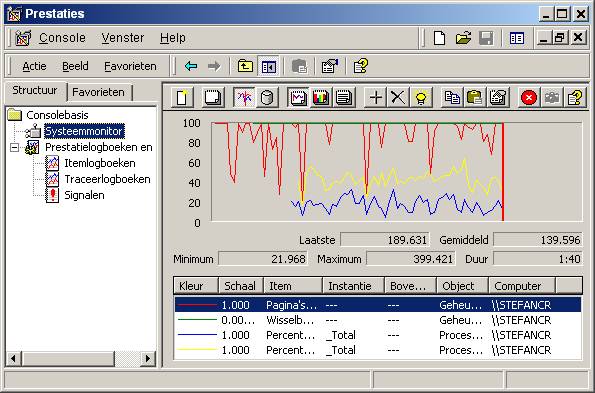The width and height of the screenshot is (595, 393).
Task: Switch to the histogram view icon
Action: point(321,98)
